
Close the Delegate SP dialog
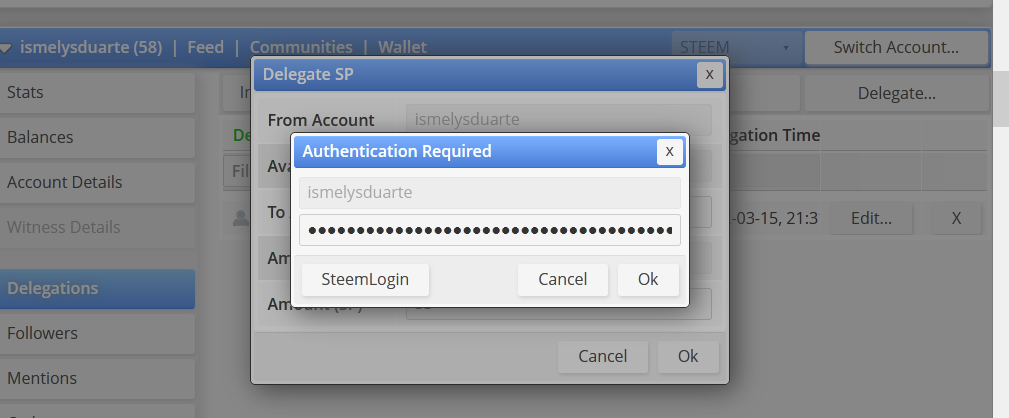coord(710,75)
